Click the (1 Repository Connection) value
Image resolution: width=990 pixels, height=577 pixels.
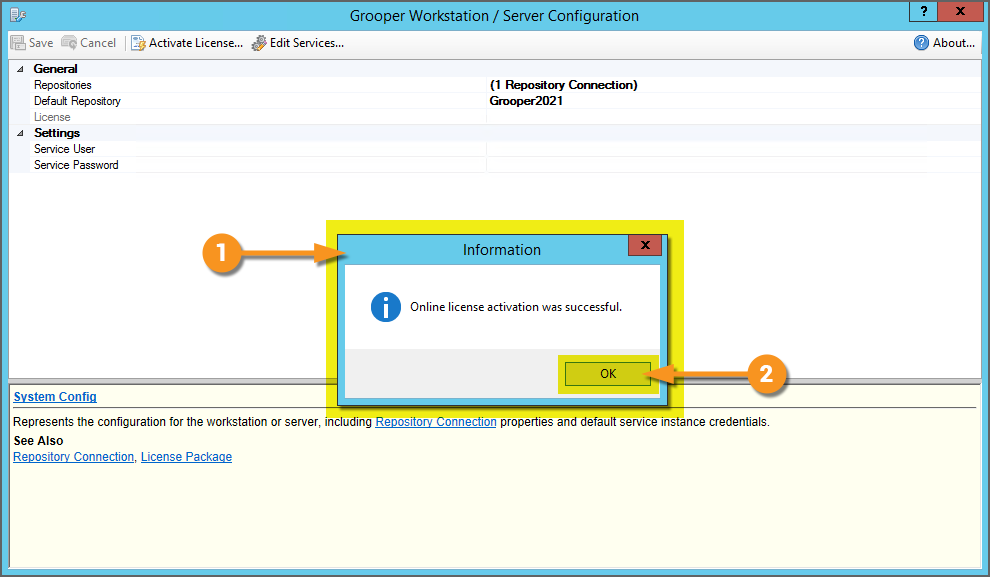563,85
